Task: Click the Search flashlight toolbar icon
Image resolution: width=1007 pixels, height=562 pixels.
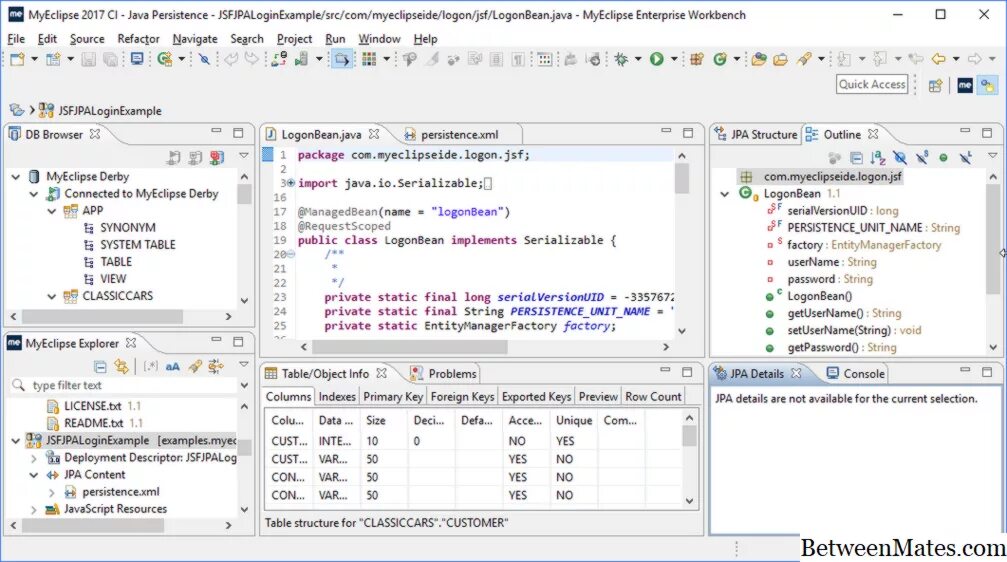Action: [x=804, y=59]
